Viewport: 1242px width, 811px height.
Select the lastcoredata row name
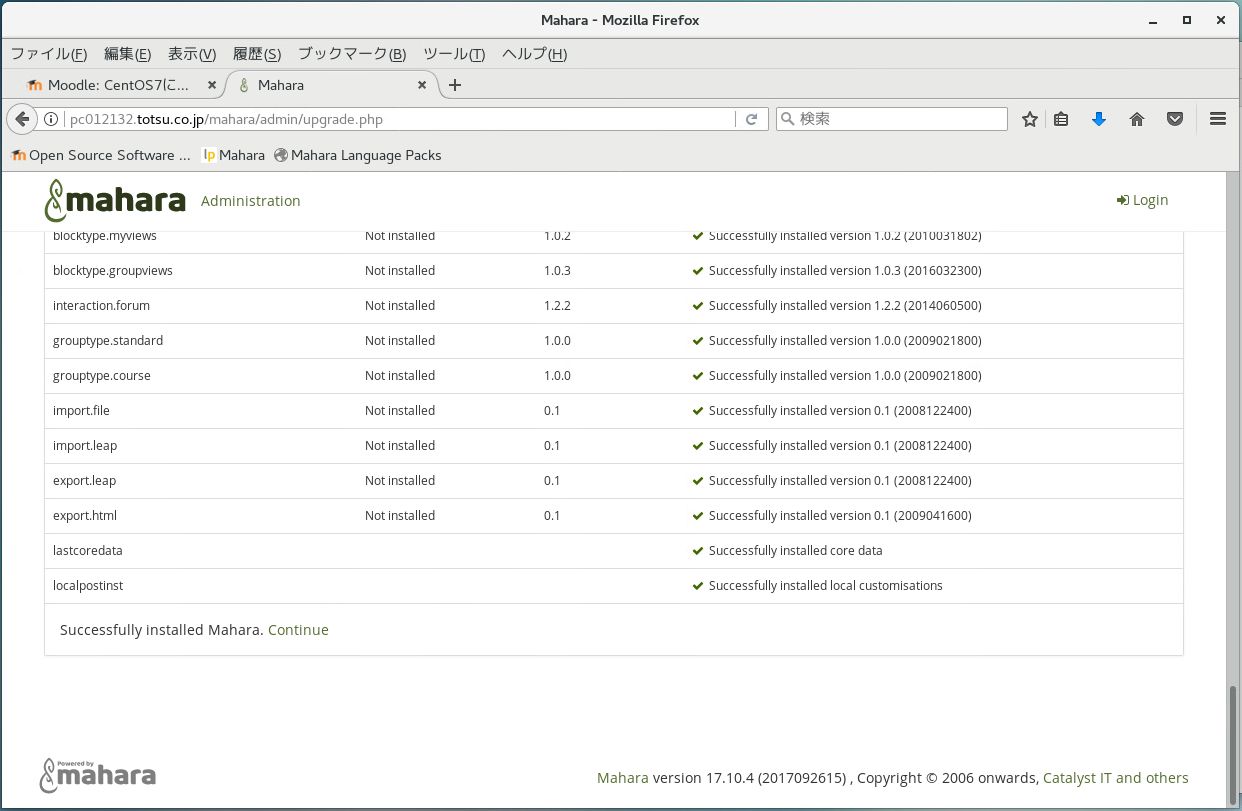click(x=88, y=551)
